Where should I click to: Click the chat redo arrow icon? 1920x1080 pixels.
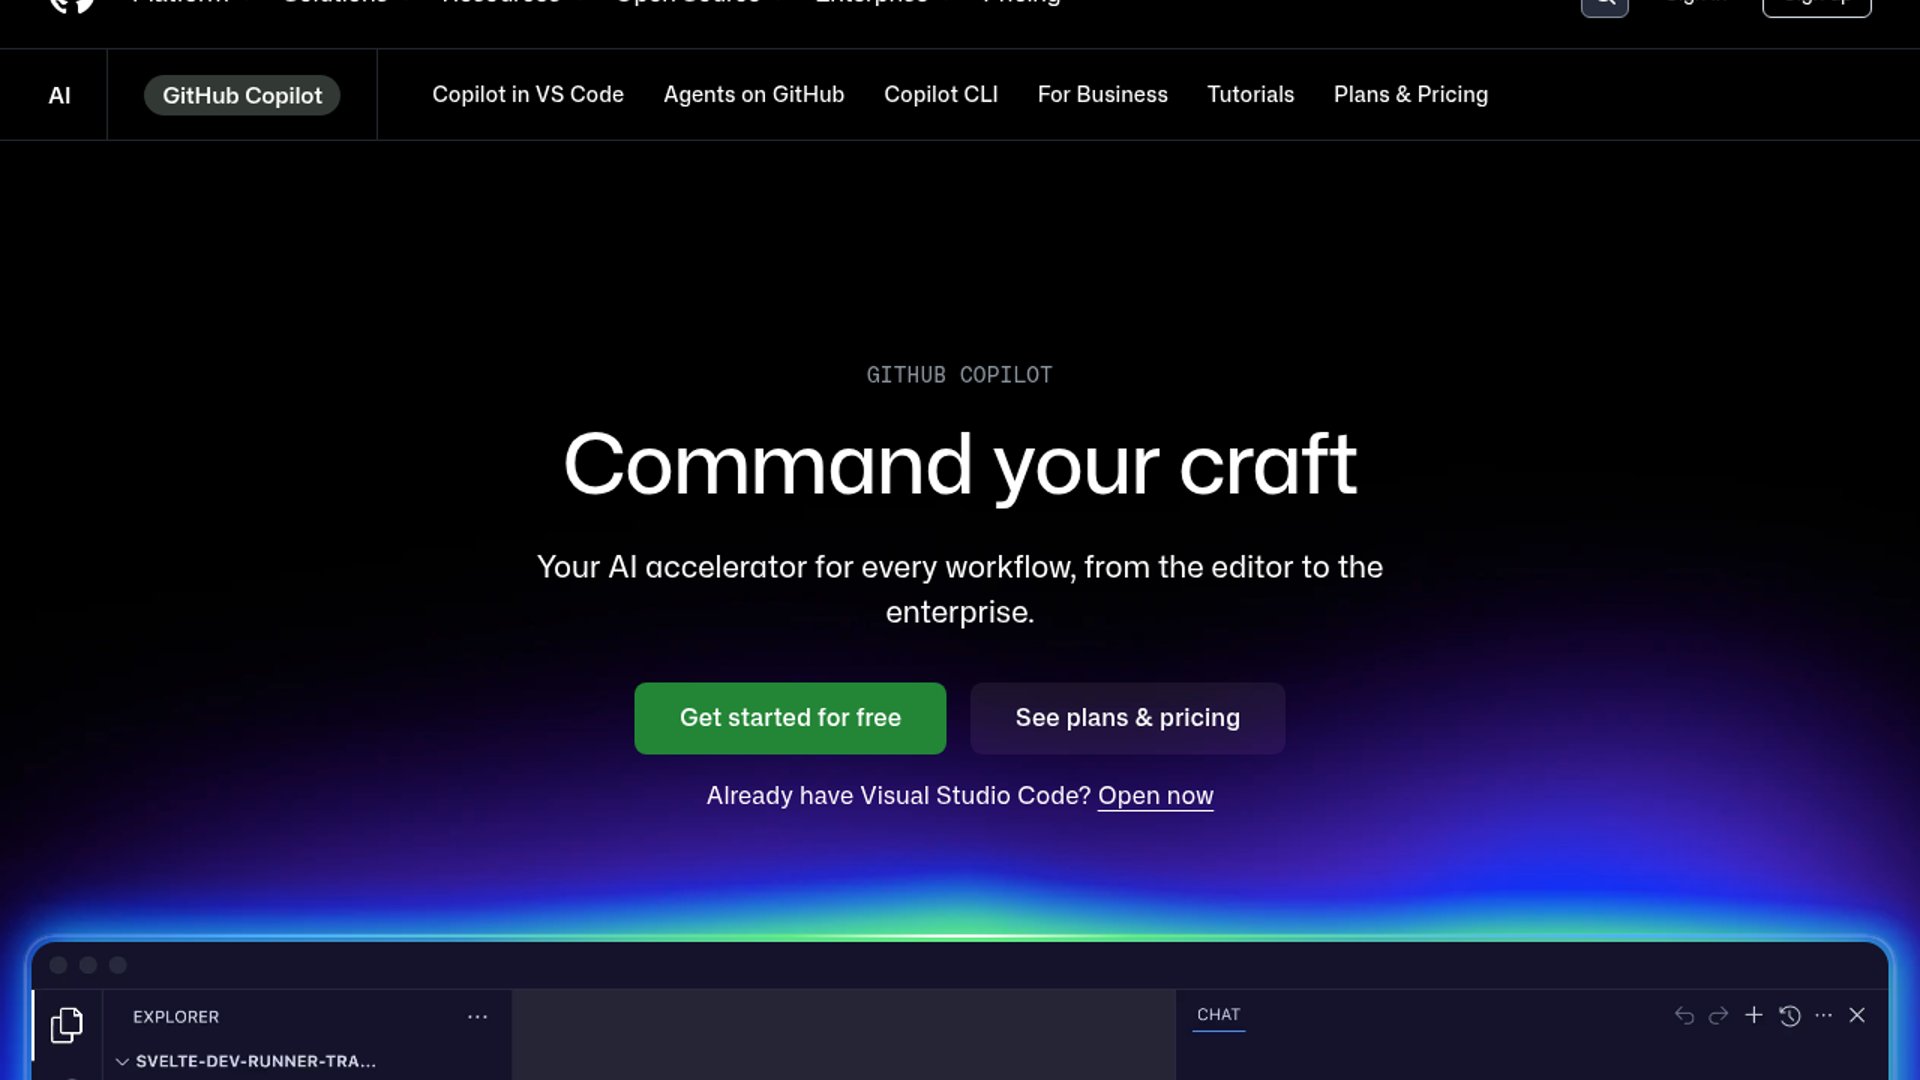tap(1718, 1016)
